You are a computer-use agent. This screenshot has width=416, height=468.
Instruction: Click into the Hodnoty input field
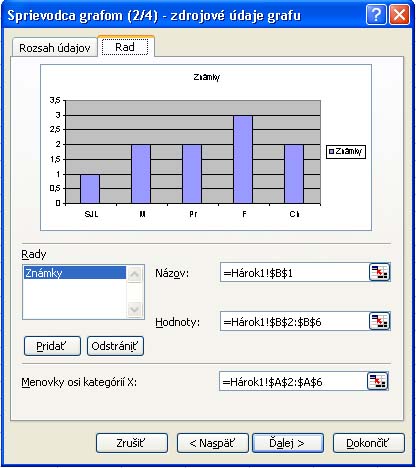(295, 321)
